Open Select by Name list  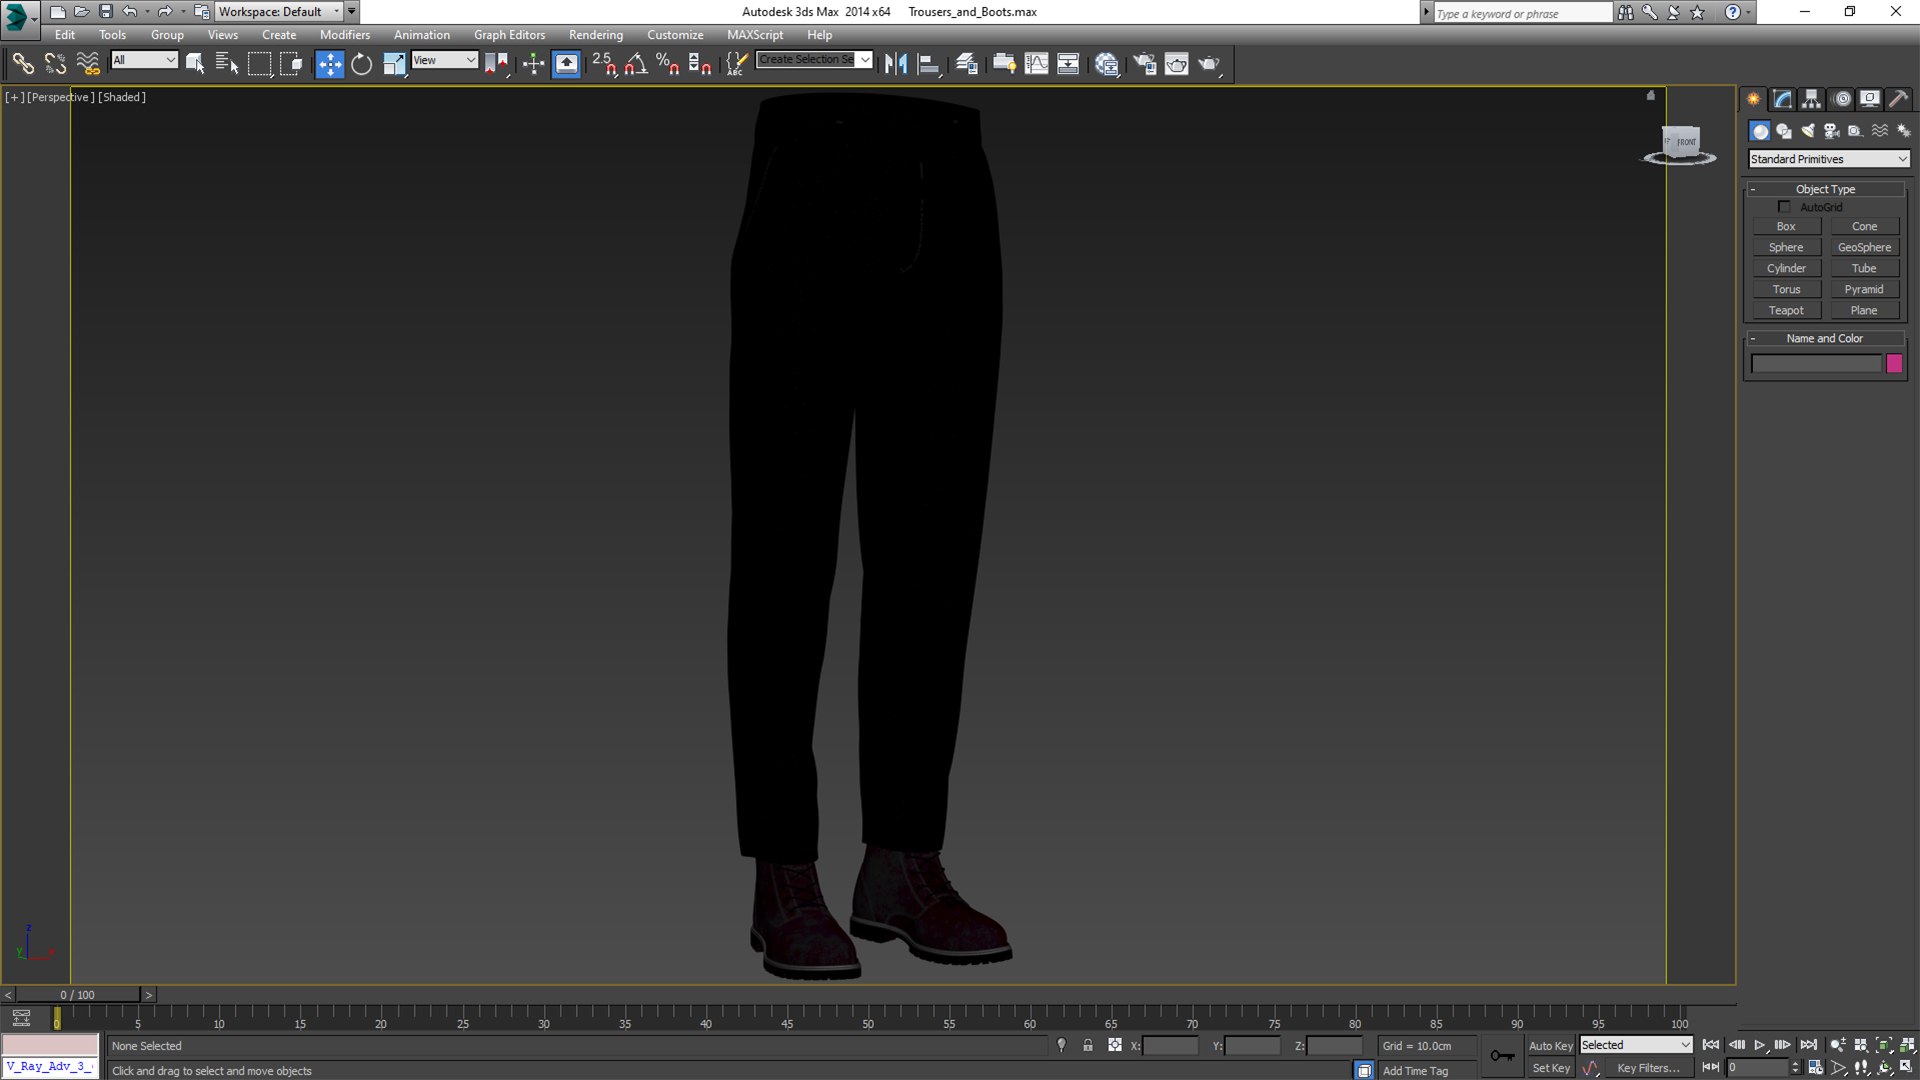coord(227,64)
